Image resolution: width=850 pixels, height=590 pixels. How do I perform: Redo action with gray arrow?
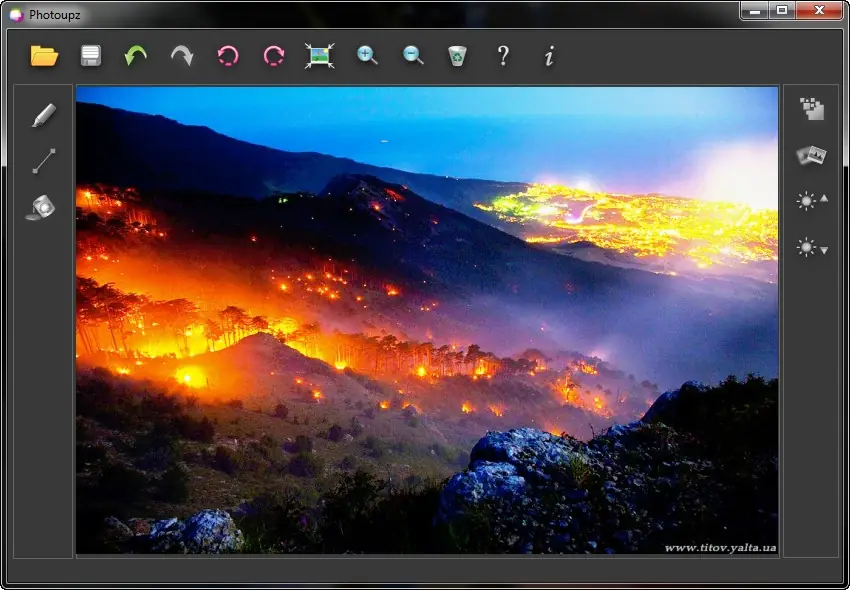click(x=182, y=55)
